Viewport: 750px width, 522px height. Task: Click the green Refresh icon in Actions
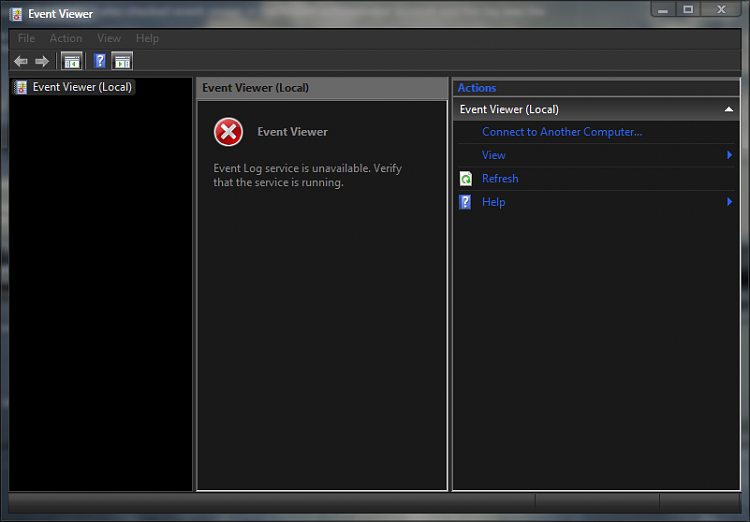(465, 178)
